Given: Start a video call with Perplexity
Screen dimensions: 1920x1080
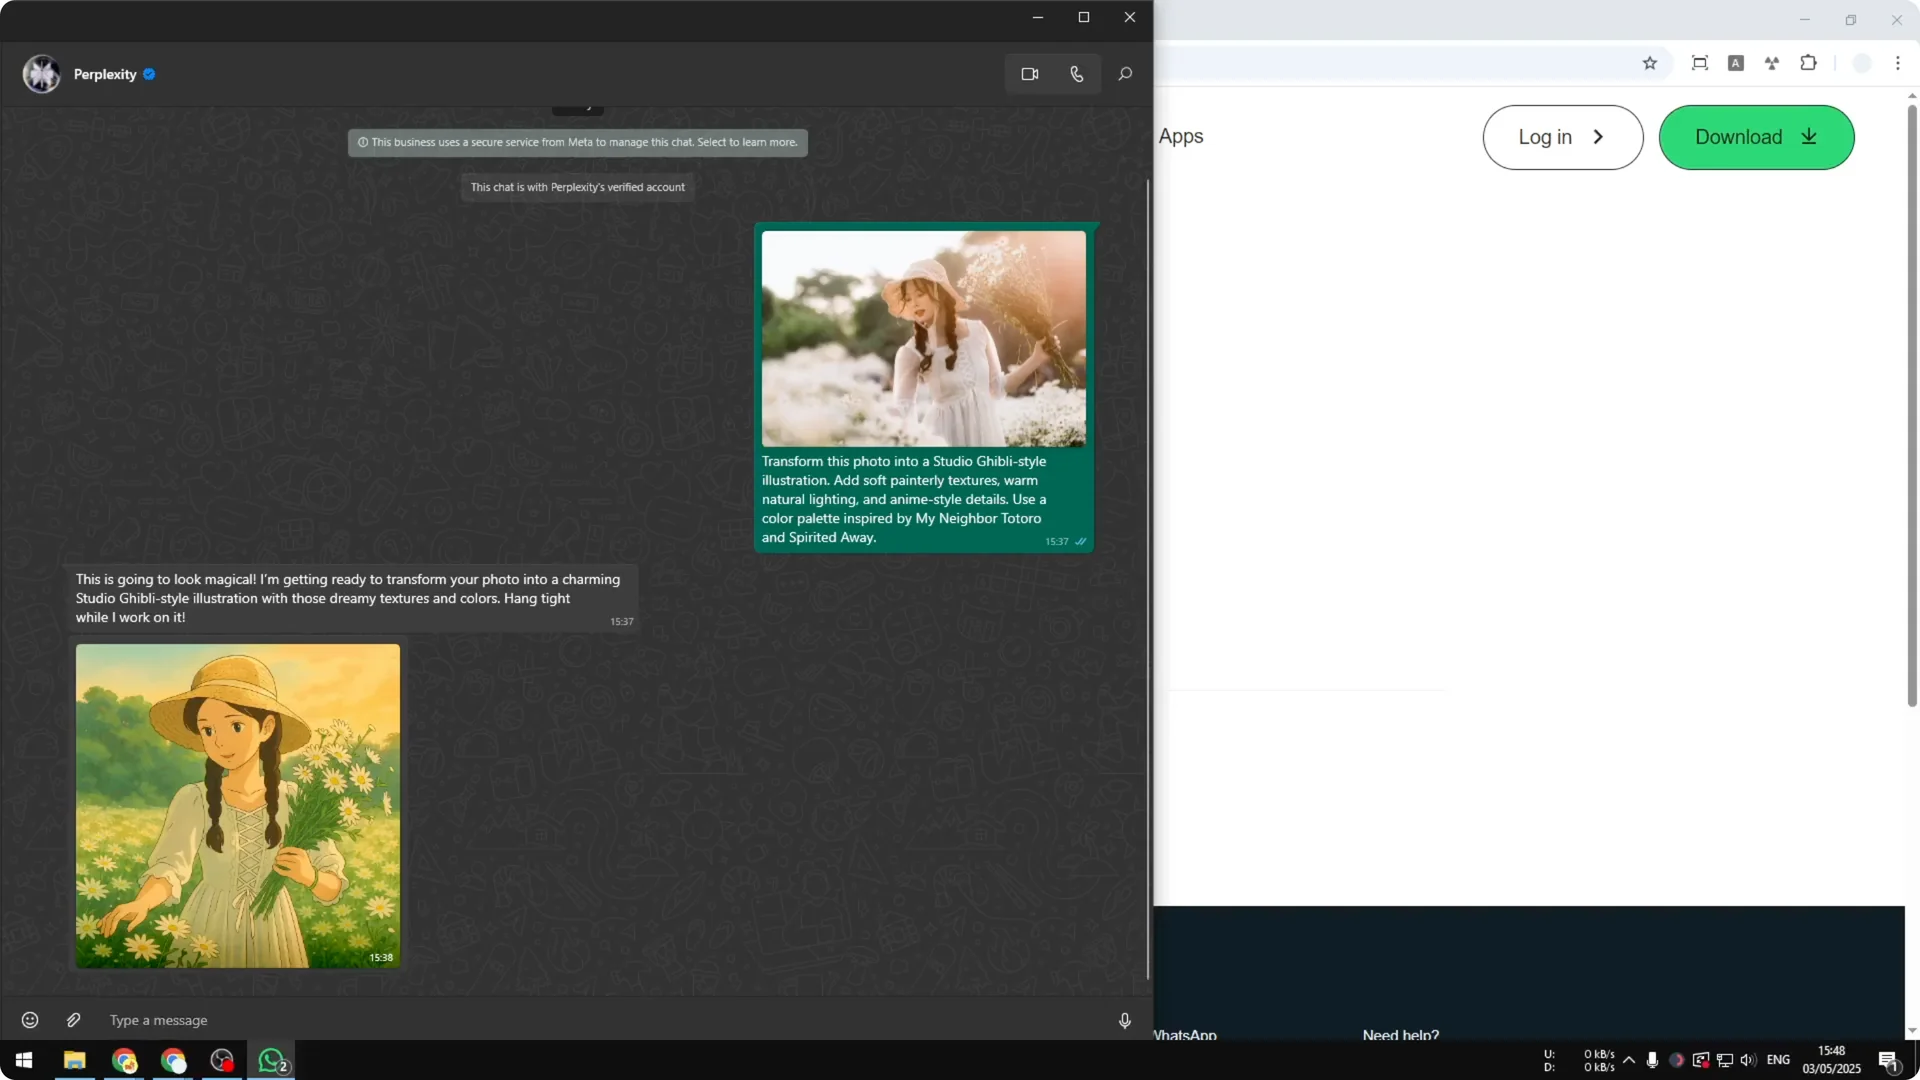Looking at the screenshot, I should pyautogui.click(x=1030, y=74).
